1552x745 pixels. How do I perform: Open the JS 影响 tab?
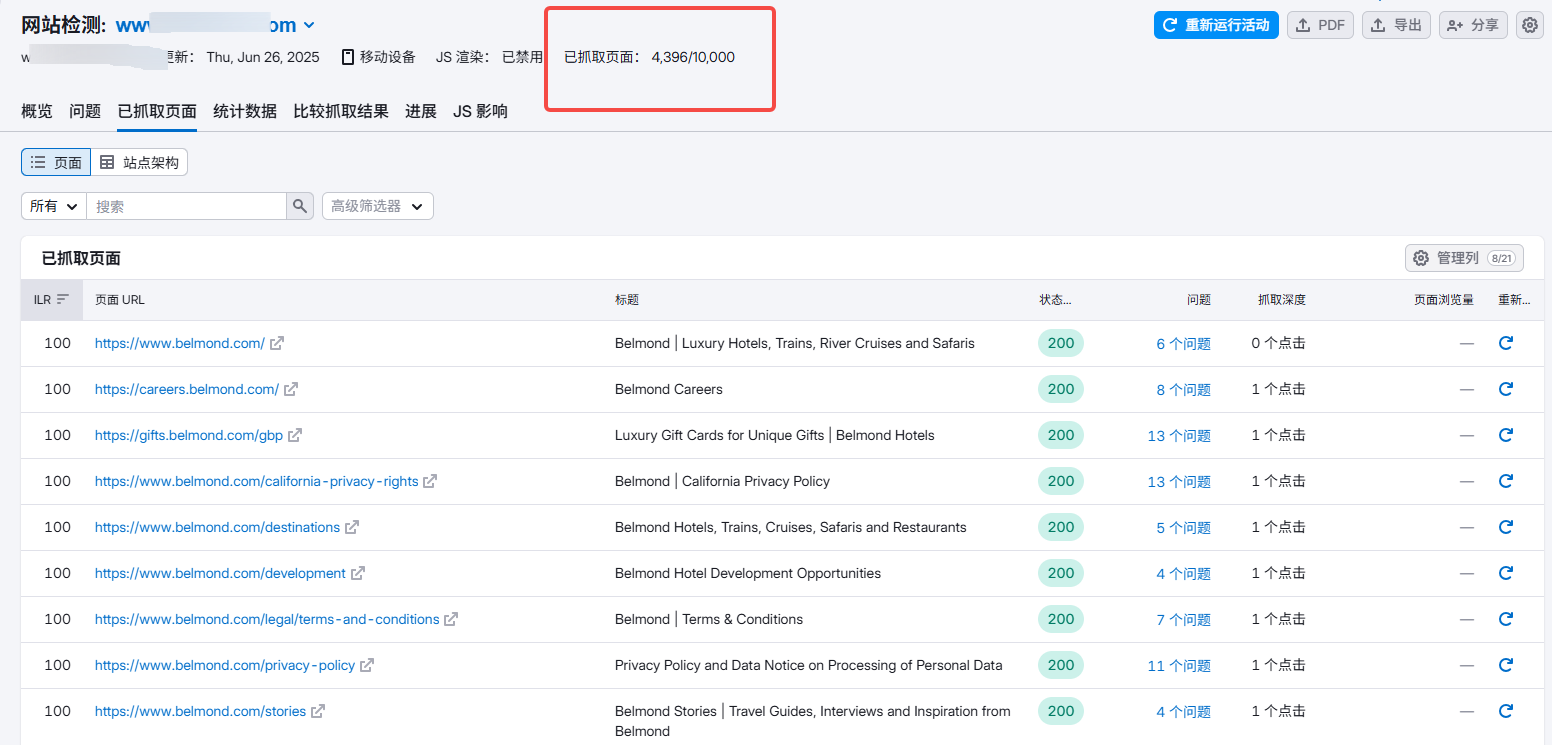point(480,111)
